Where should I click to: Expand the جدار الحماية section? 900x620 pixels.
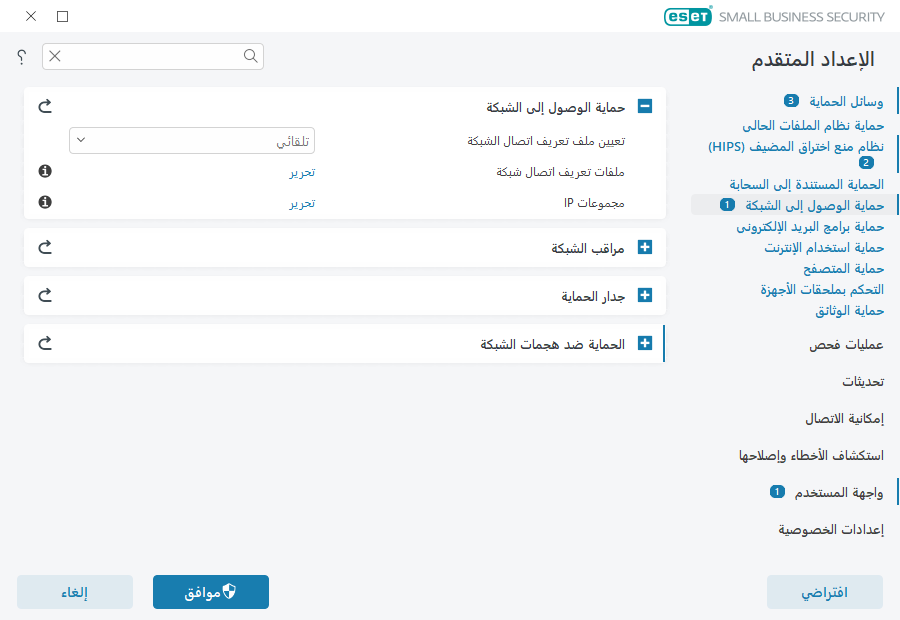646,295
